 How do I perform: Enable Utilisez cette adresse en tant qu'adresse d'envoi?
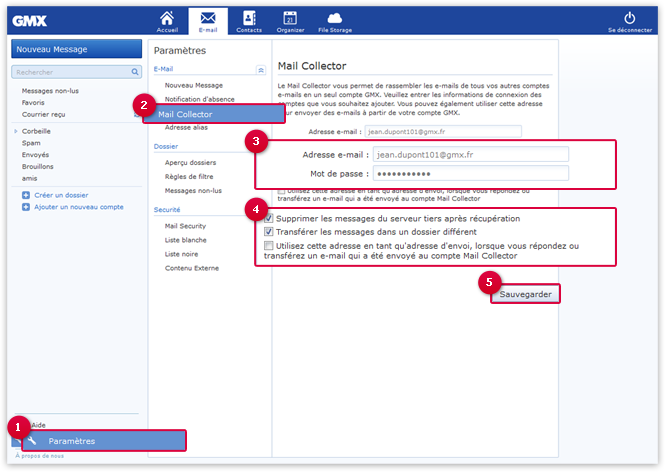[x=268, y=246]
